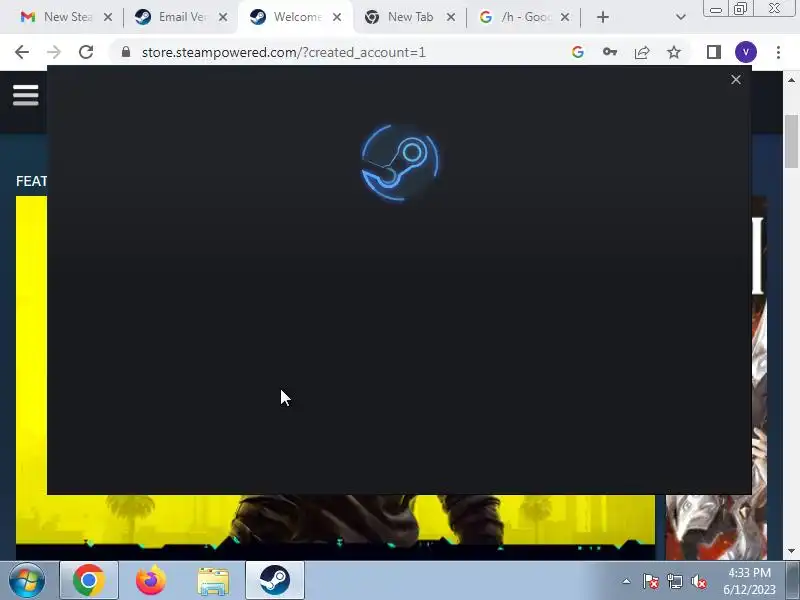Open a new browser tab
Image resolution: width=800 pixels, height=600 pixels.
click(603, 17)
